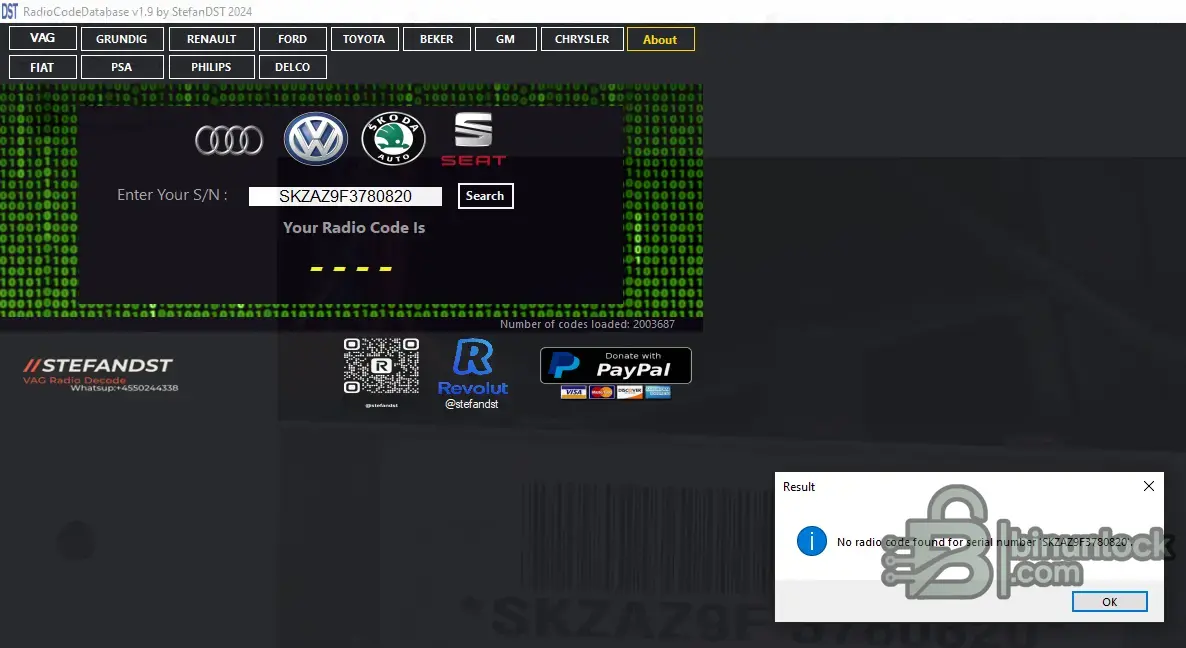Click the Donate with PayPal button

[615, 366]
